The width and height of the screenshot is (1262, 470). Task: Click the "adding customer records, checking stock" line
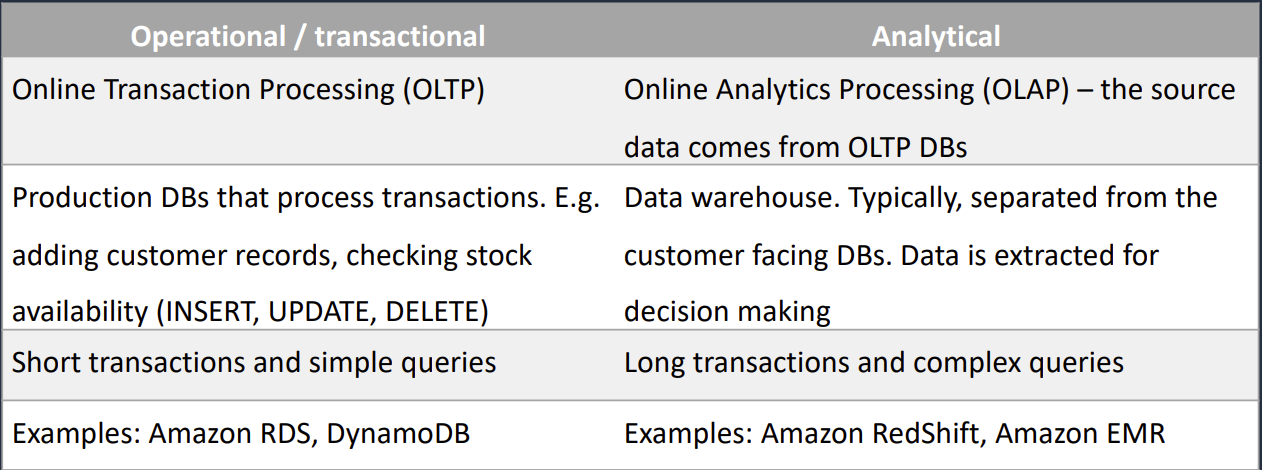[x=272, y=255]
